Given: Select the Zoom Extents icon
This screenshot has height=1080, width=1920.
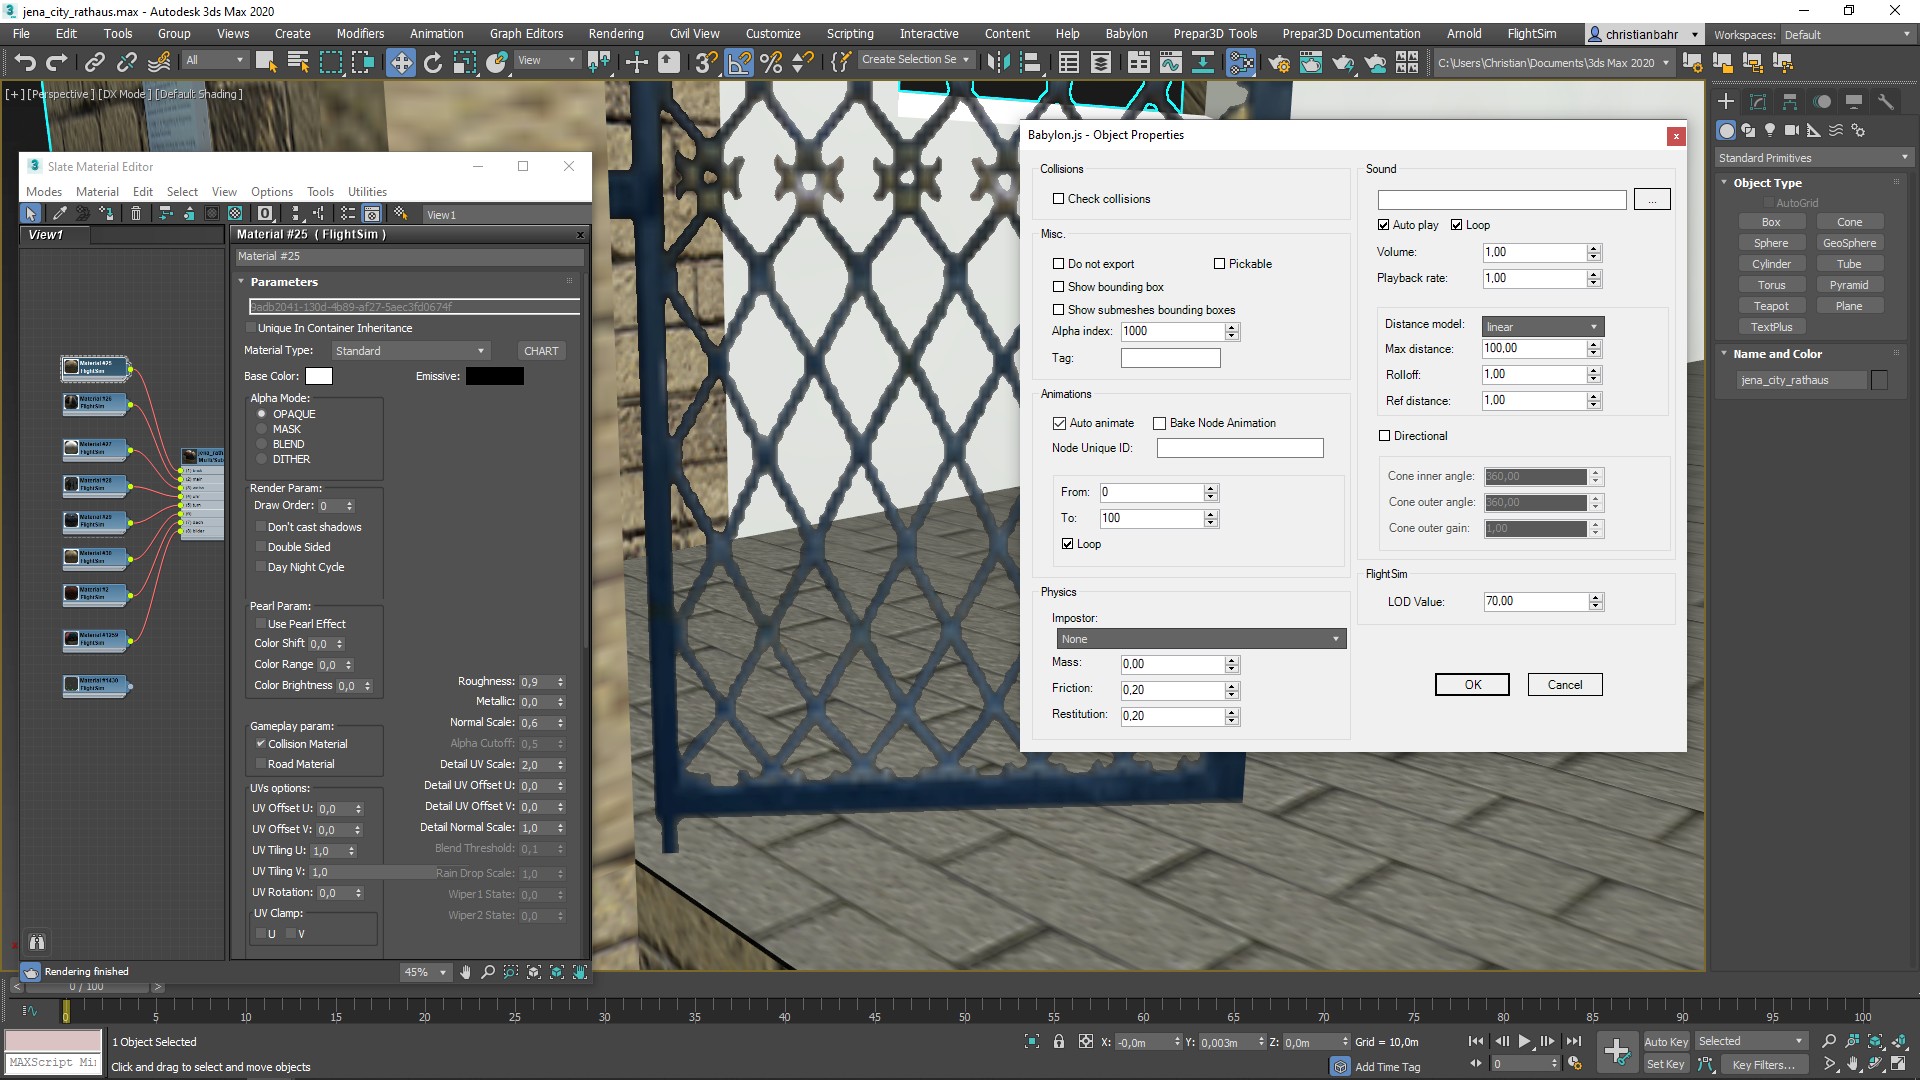Looking at the screenshot, I should 1874,1040.
